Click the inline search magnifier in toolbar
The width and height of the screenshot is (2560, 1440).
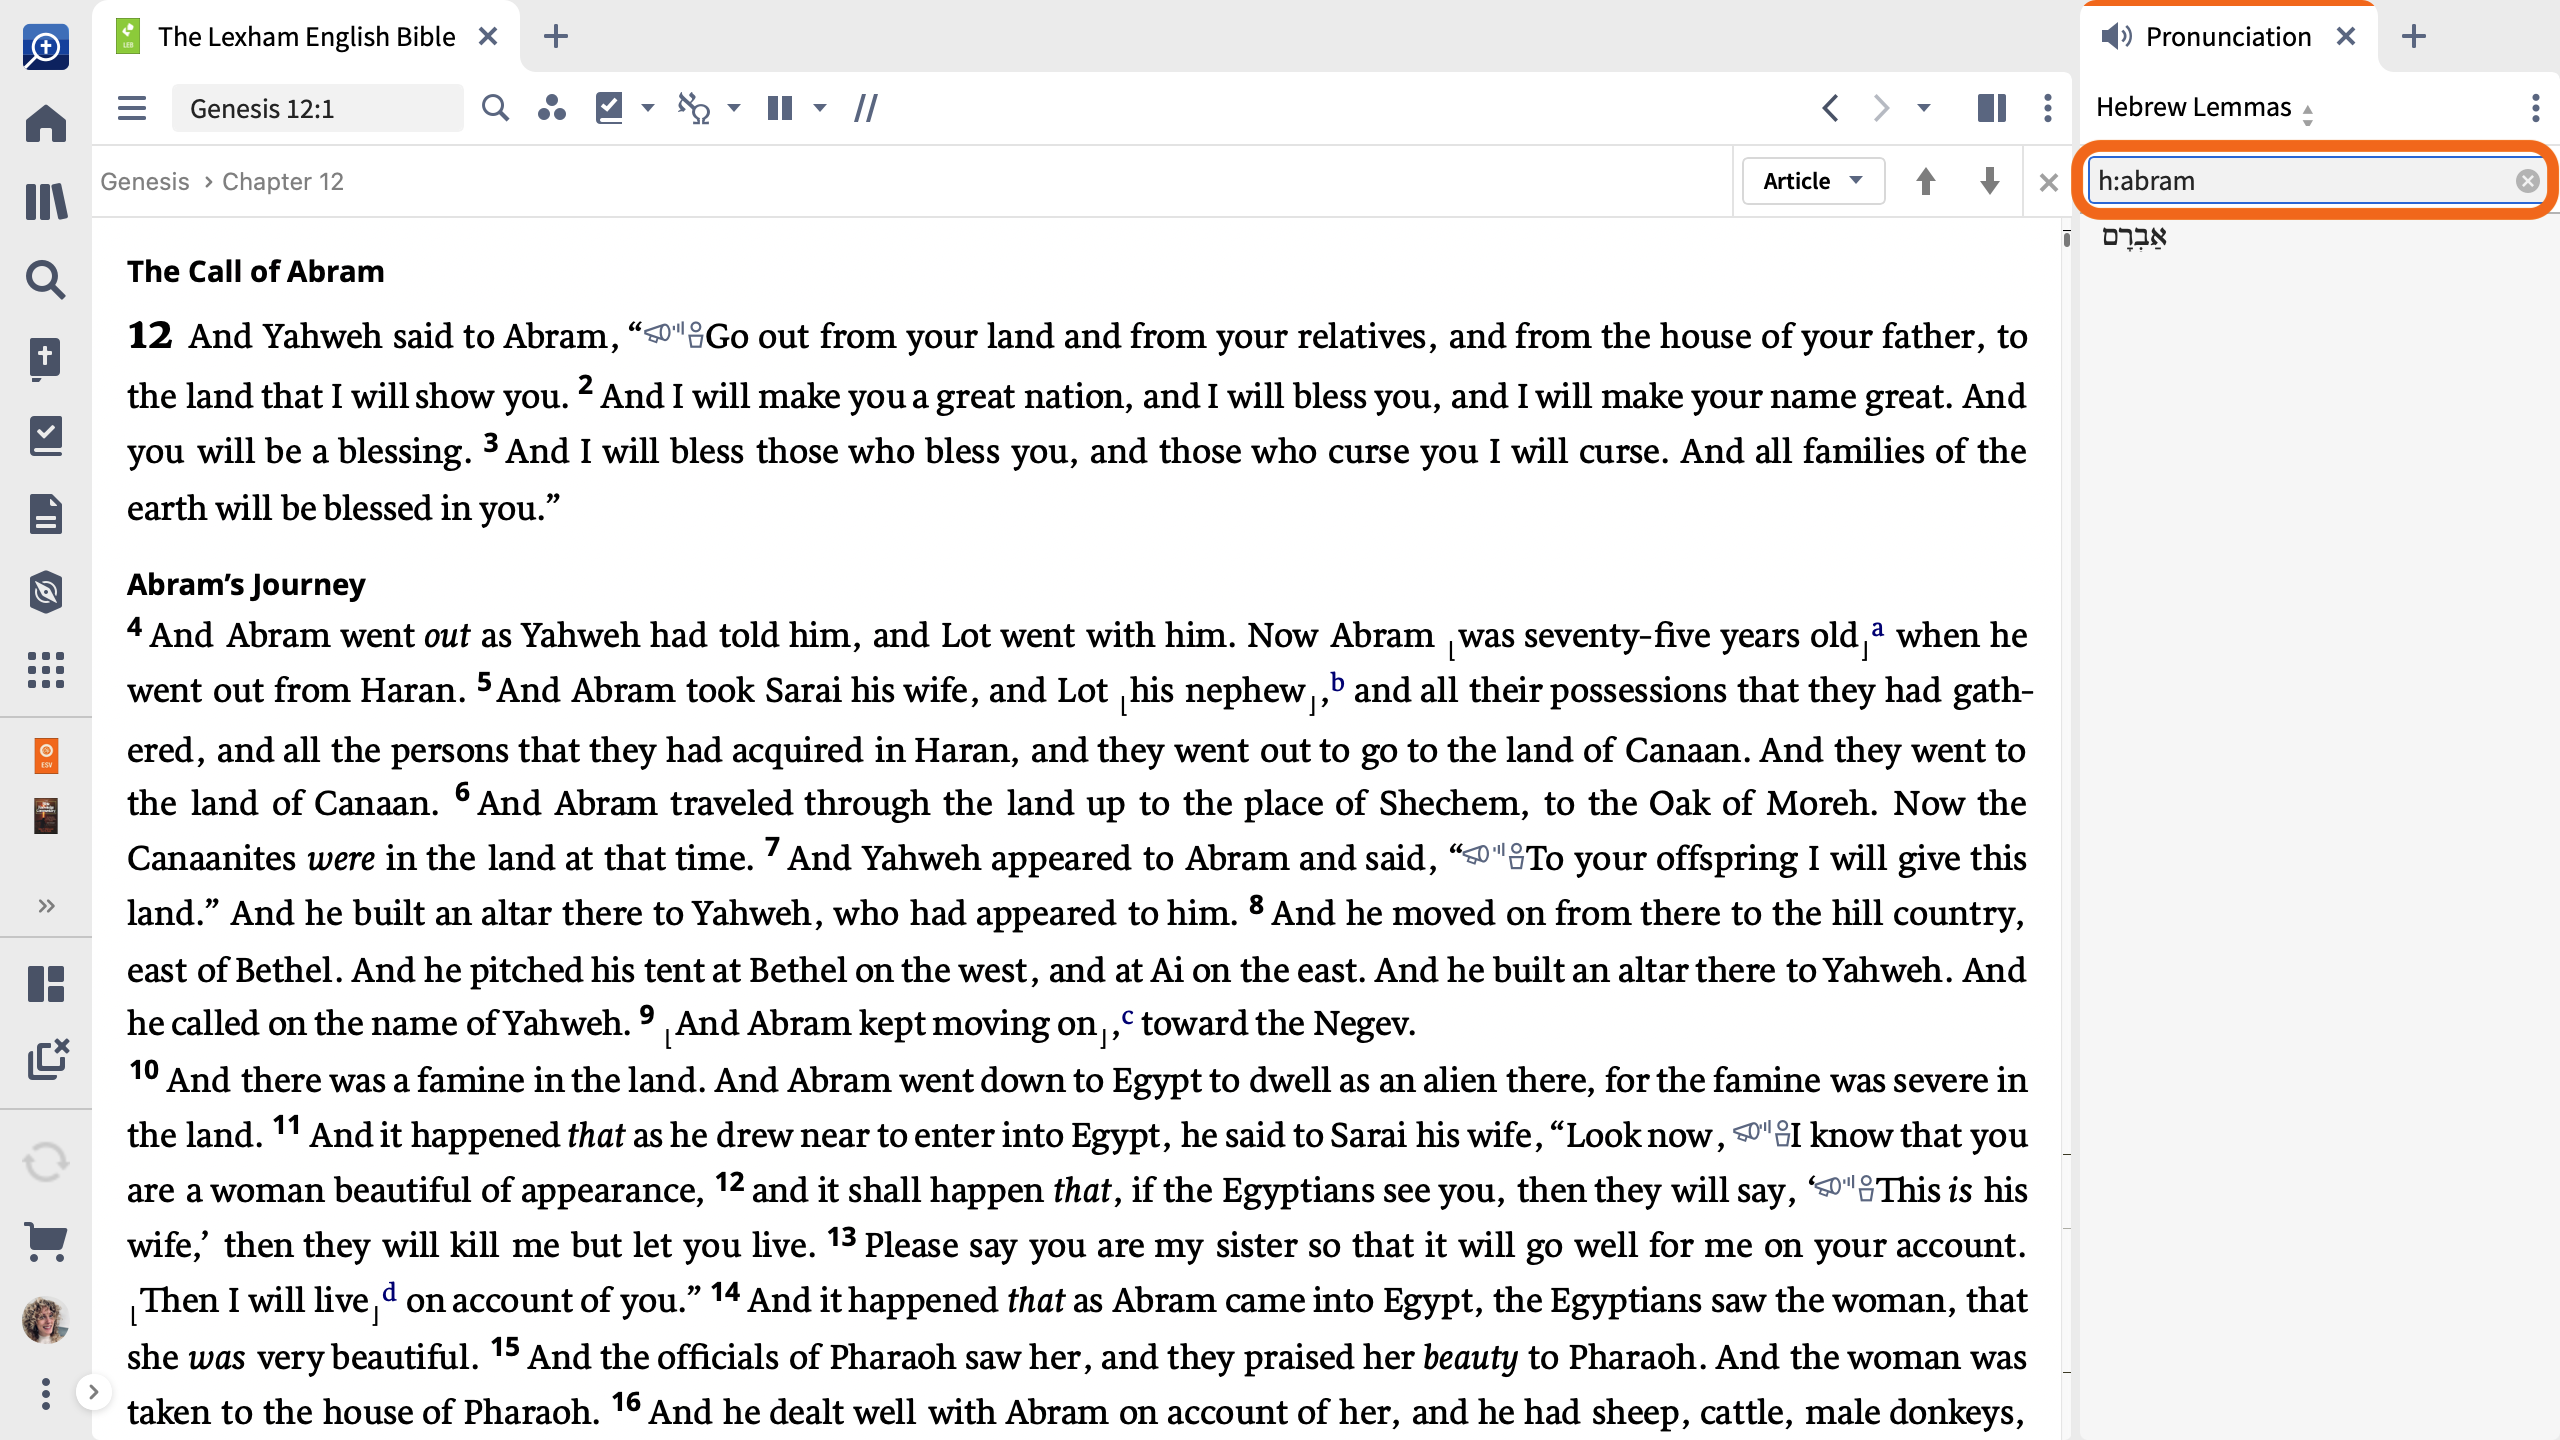[x=495, y=108]
